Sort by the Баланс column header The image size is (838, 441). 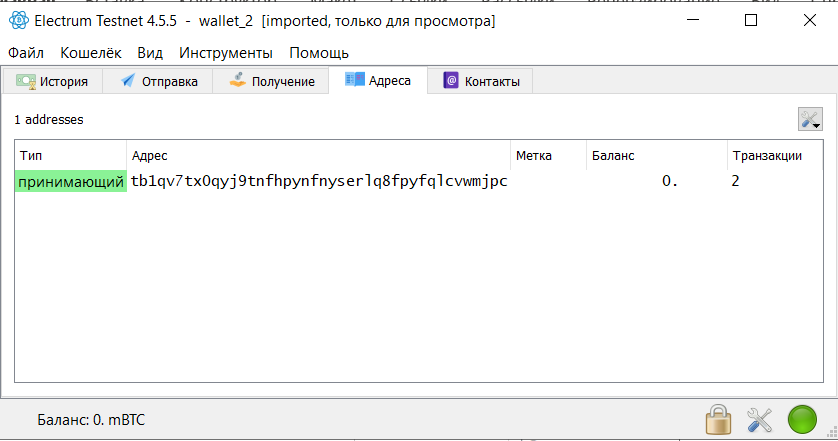coord(657,156)
